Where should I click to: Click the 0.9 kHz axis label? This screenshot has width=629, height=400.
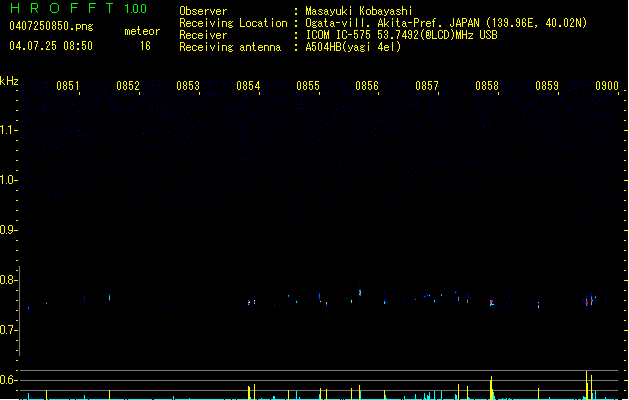8,230
